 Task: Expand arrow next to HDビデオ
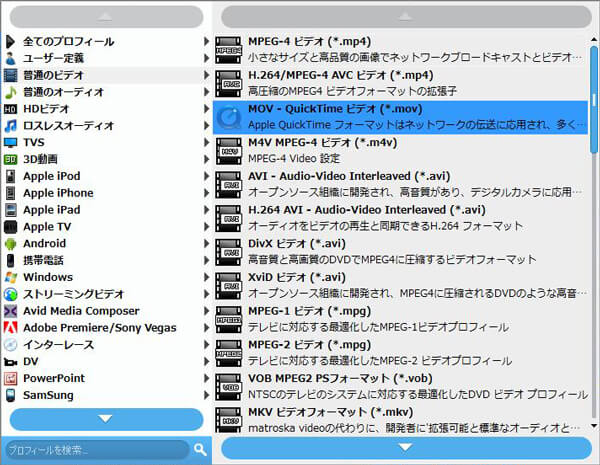206,109
